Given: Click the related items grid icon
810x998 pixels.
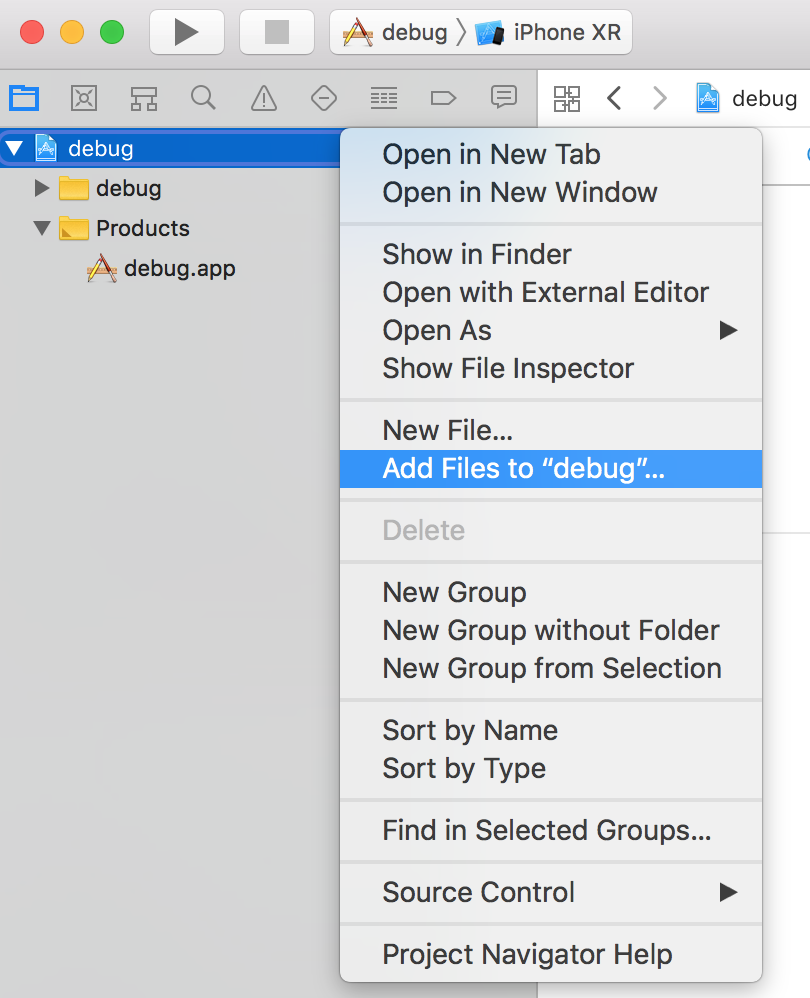Looking at the screenshot, I should point(567,98).
